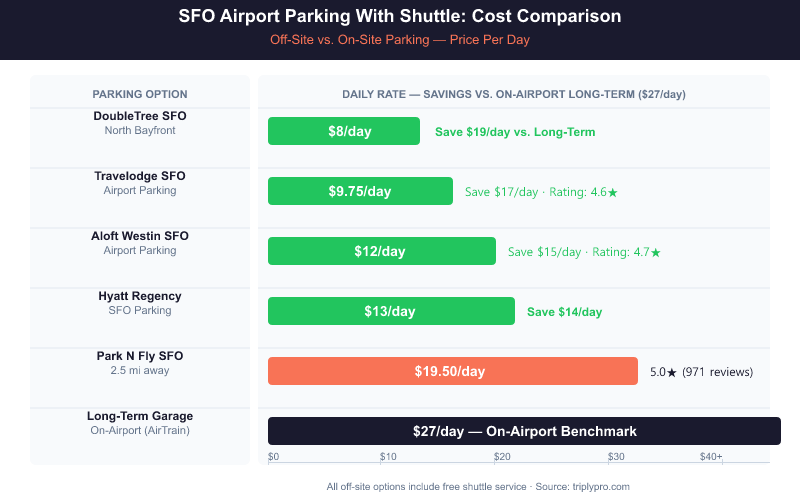The height and width of the screenshot is (500, 800).
Task: Click the DAILY RATE column header
Action: tap(513, 94)
